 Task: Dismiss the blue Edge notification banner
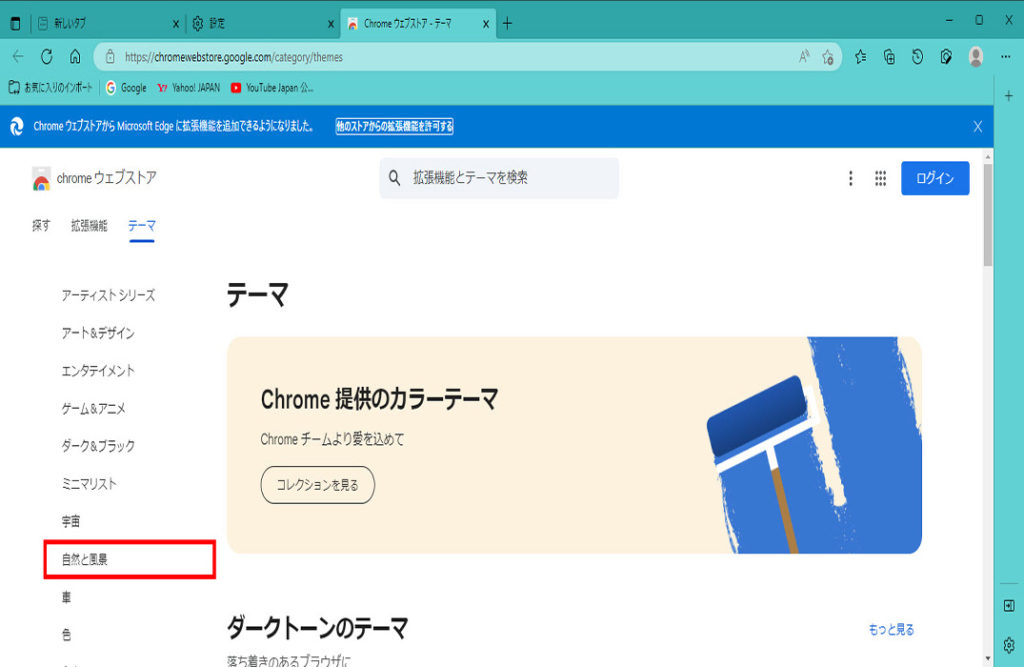click(977, 127)
